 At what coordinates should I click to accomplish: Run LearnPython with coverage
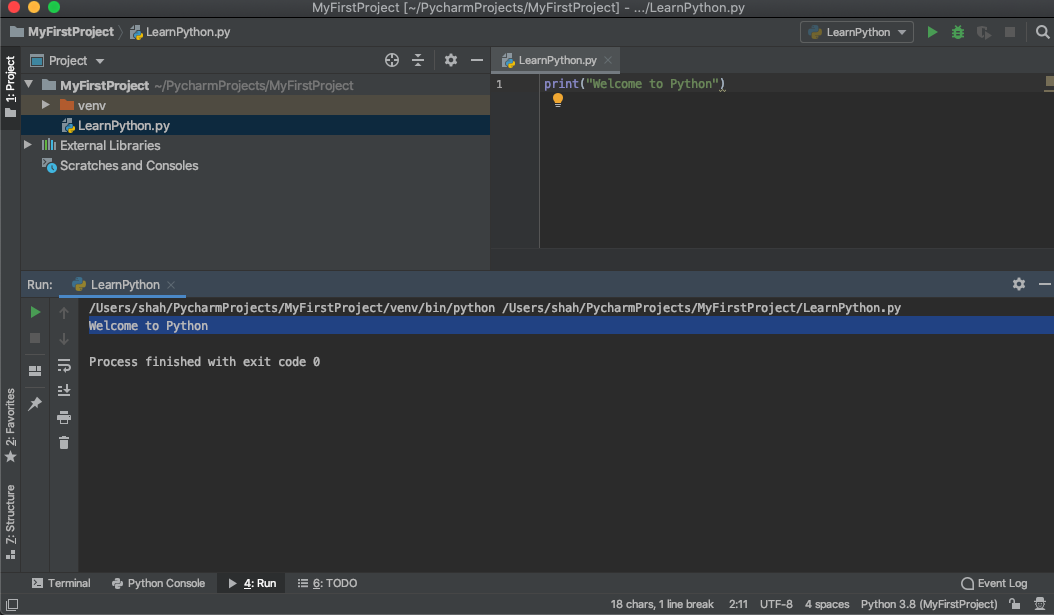click(x=983, y=32)
